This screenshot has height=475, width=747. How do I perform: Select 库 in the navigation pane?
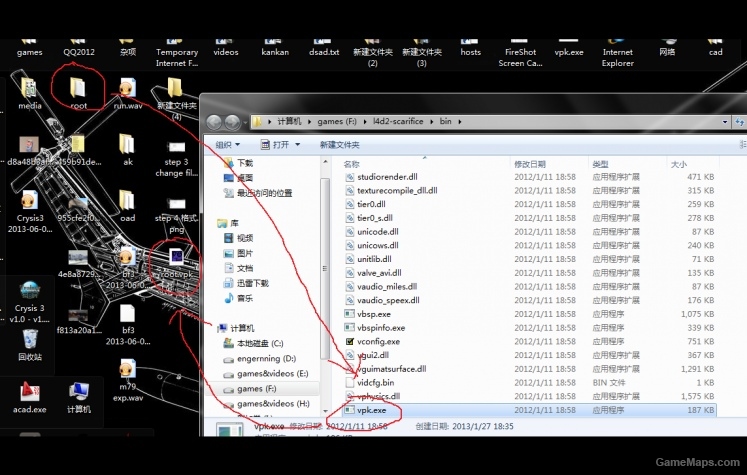[x=228, y=223]
